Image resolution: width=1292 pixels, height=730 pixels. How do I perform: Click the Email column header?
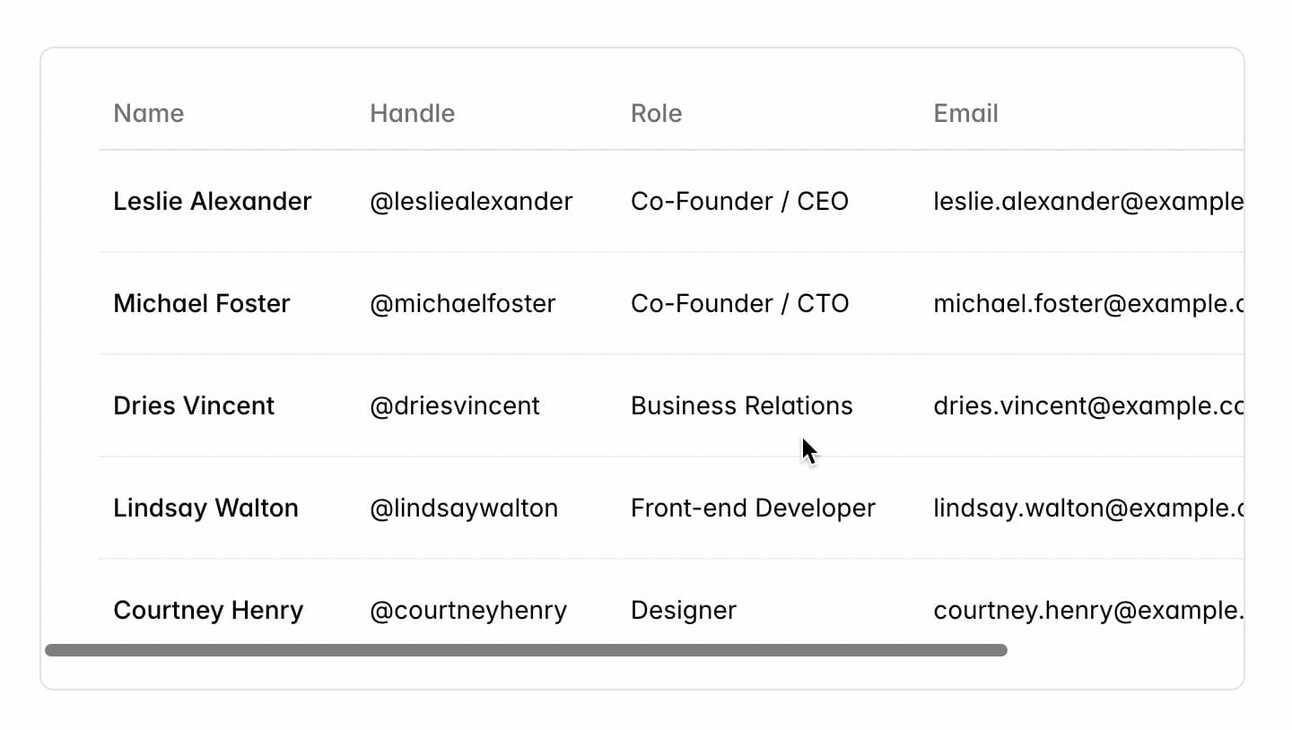[x=966, y=113]
